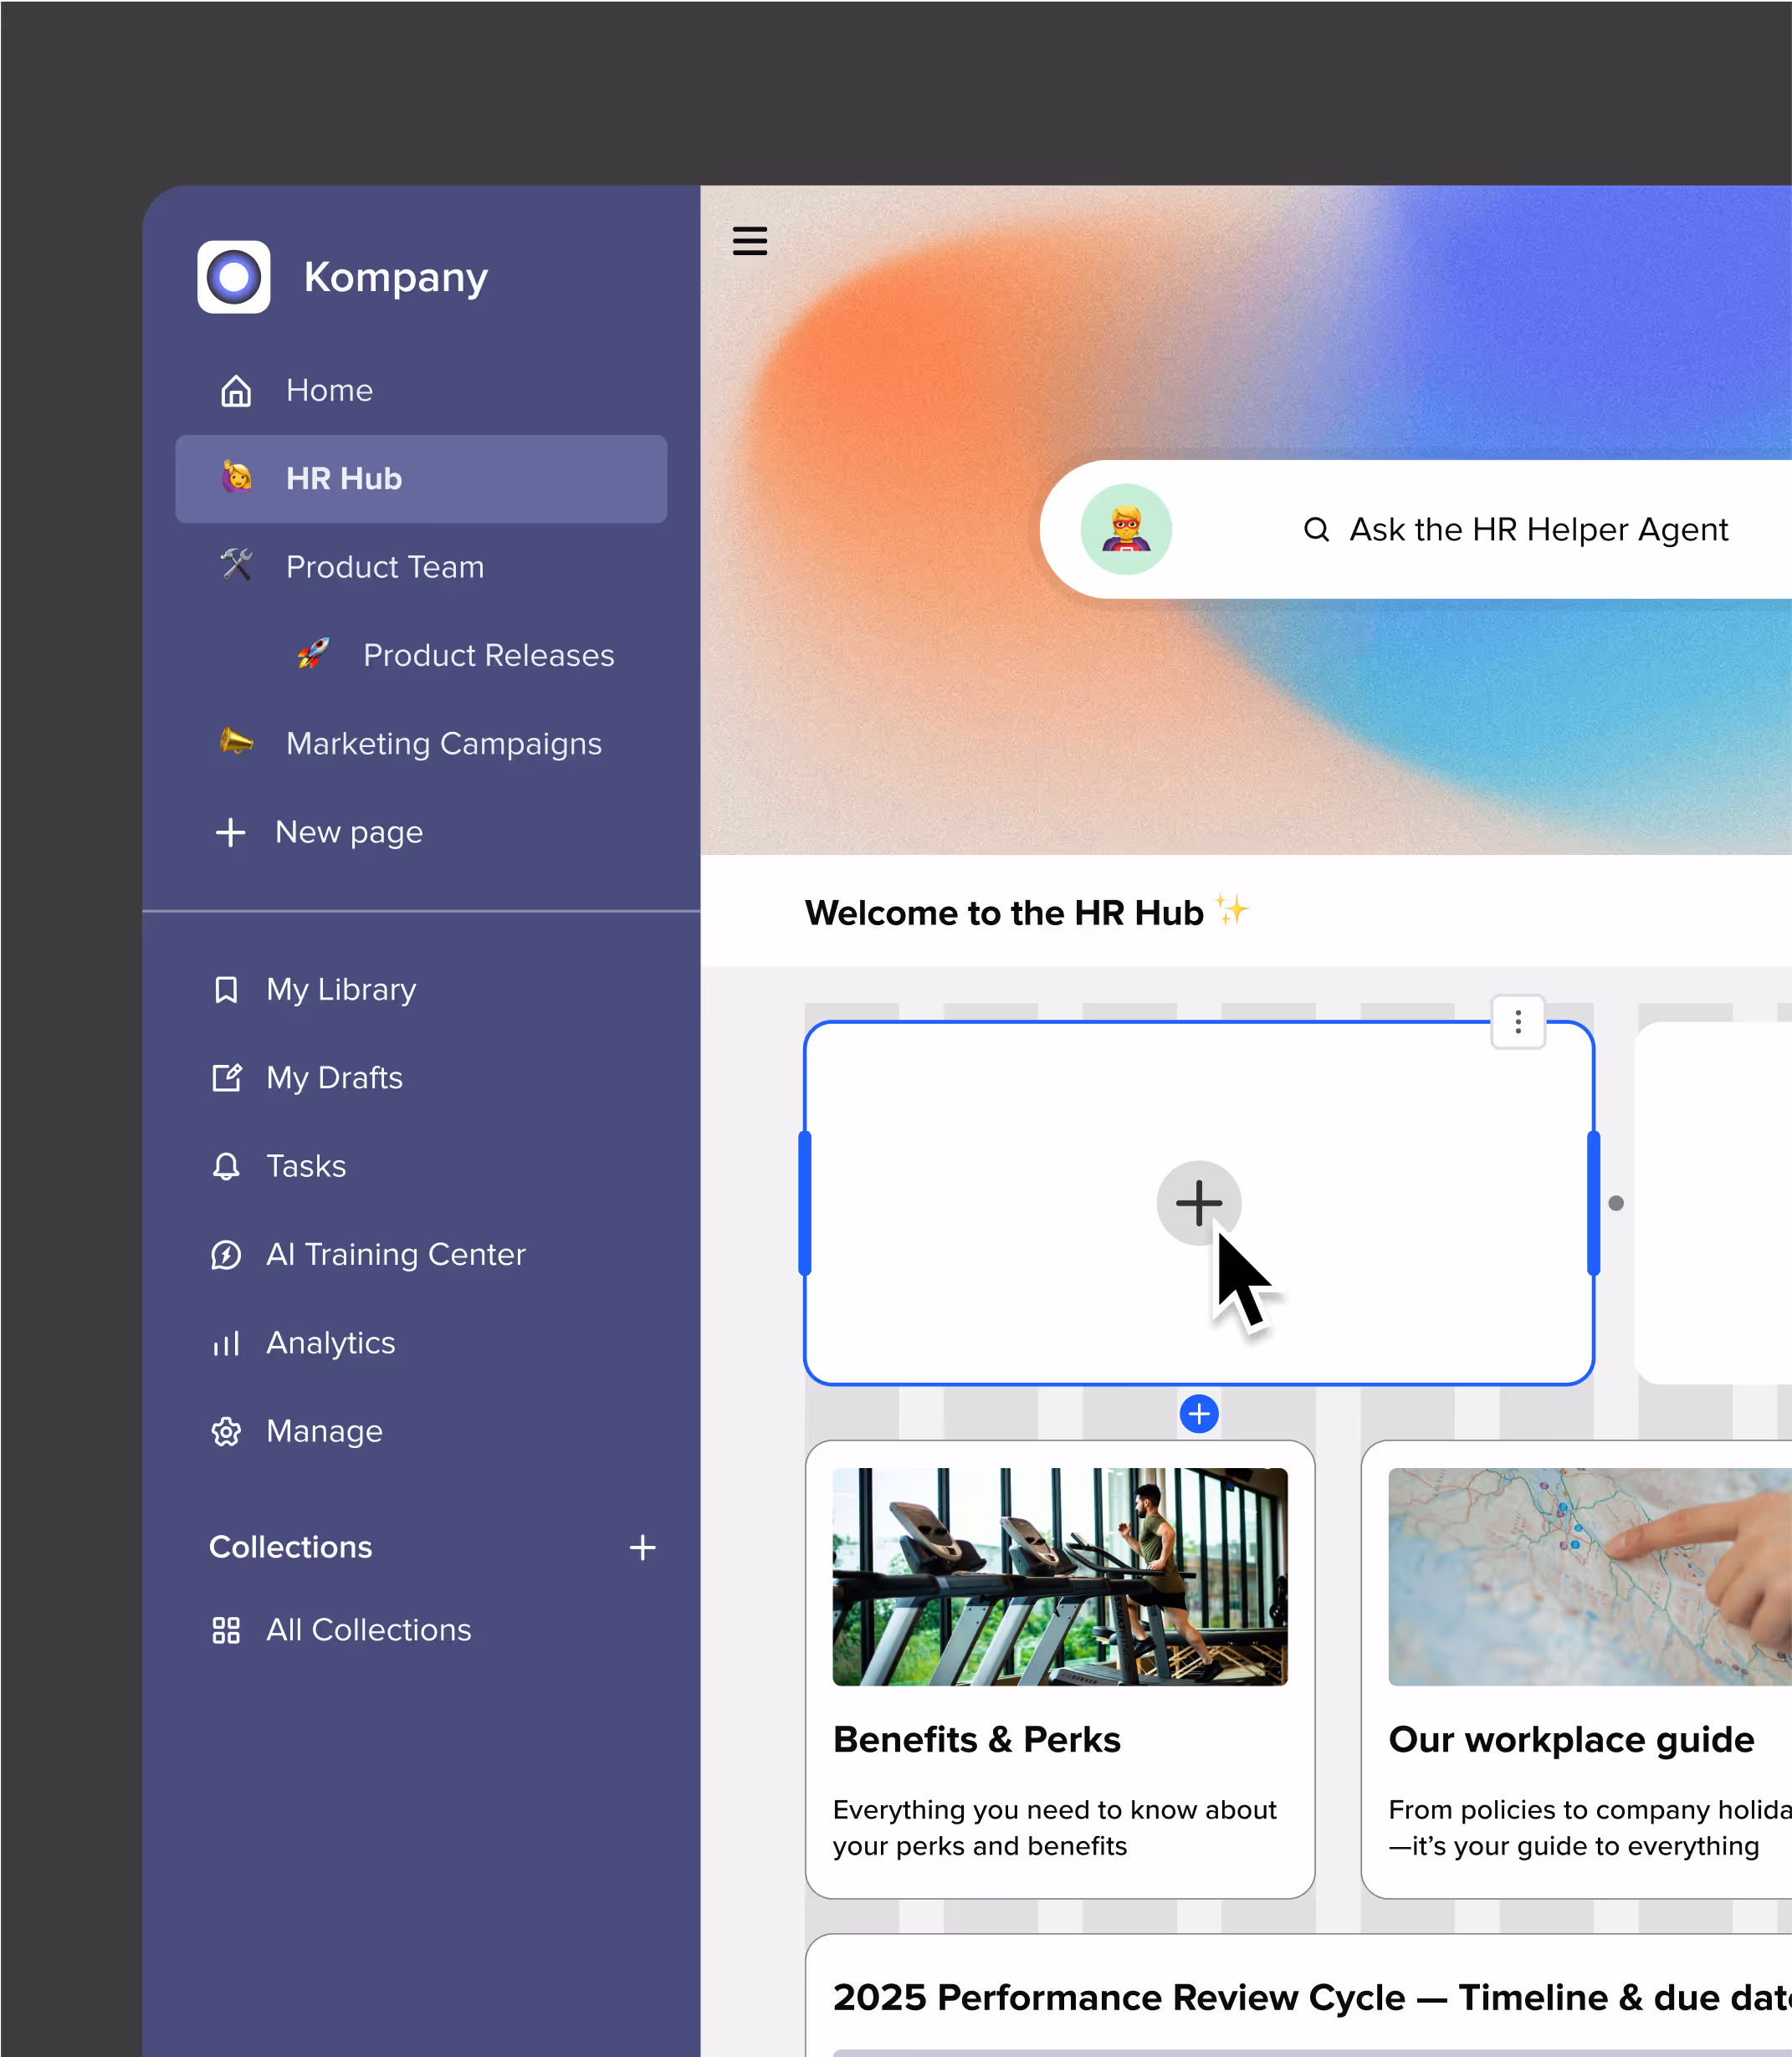Open My Drafts edit icon
The height and width of the screenshot is (2057, 1792).
pyautogui.click(x=226, y=1078)
